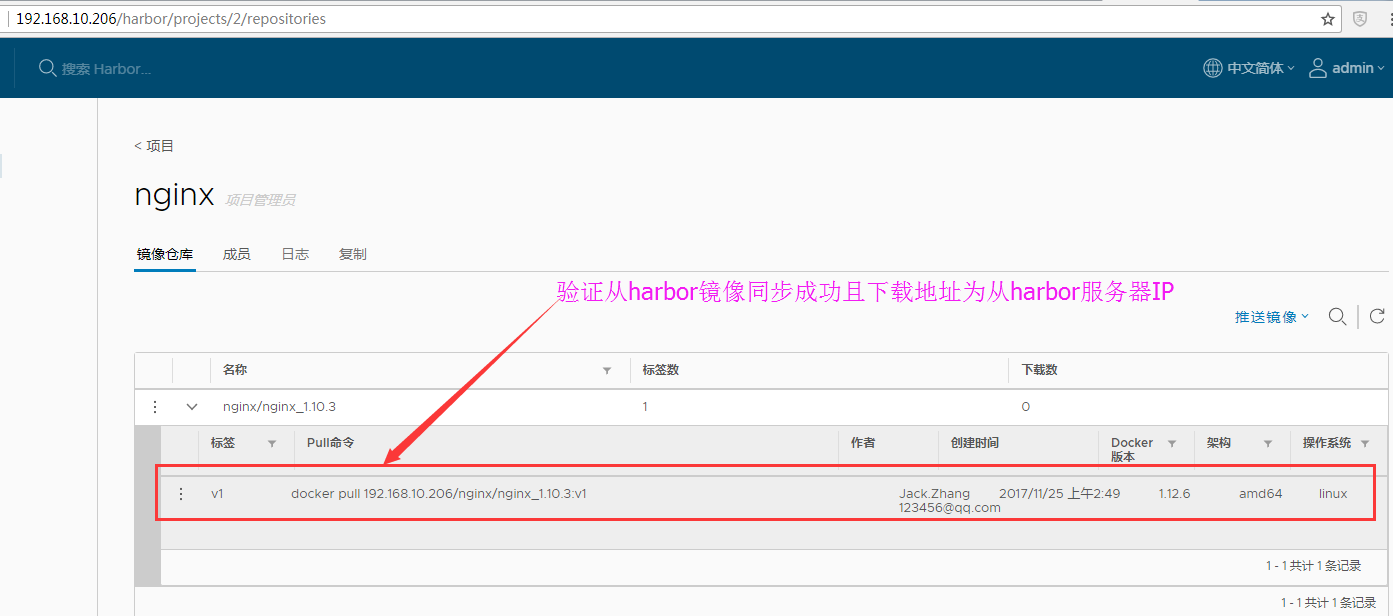The width and height of the screenshot is (1393, 616).
Task: Click the 项目管理员 role label
Action: 260,200
